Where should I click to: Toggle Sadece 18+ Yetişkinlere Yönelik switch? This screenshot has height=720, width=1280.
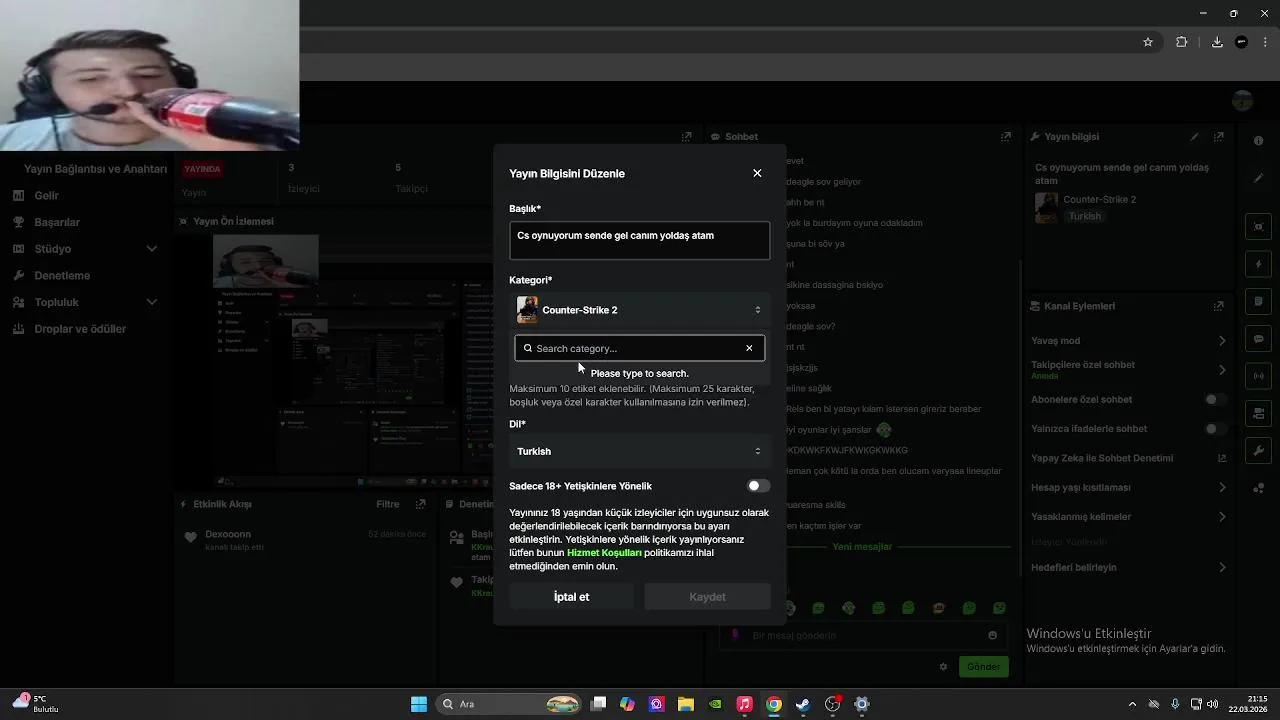pos(759,486)
